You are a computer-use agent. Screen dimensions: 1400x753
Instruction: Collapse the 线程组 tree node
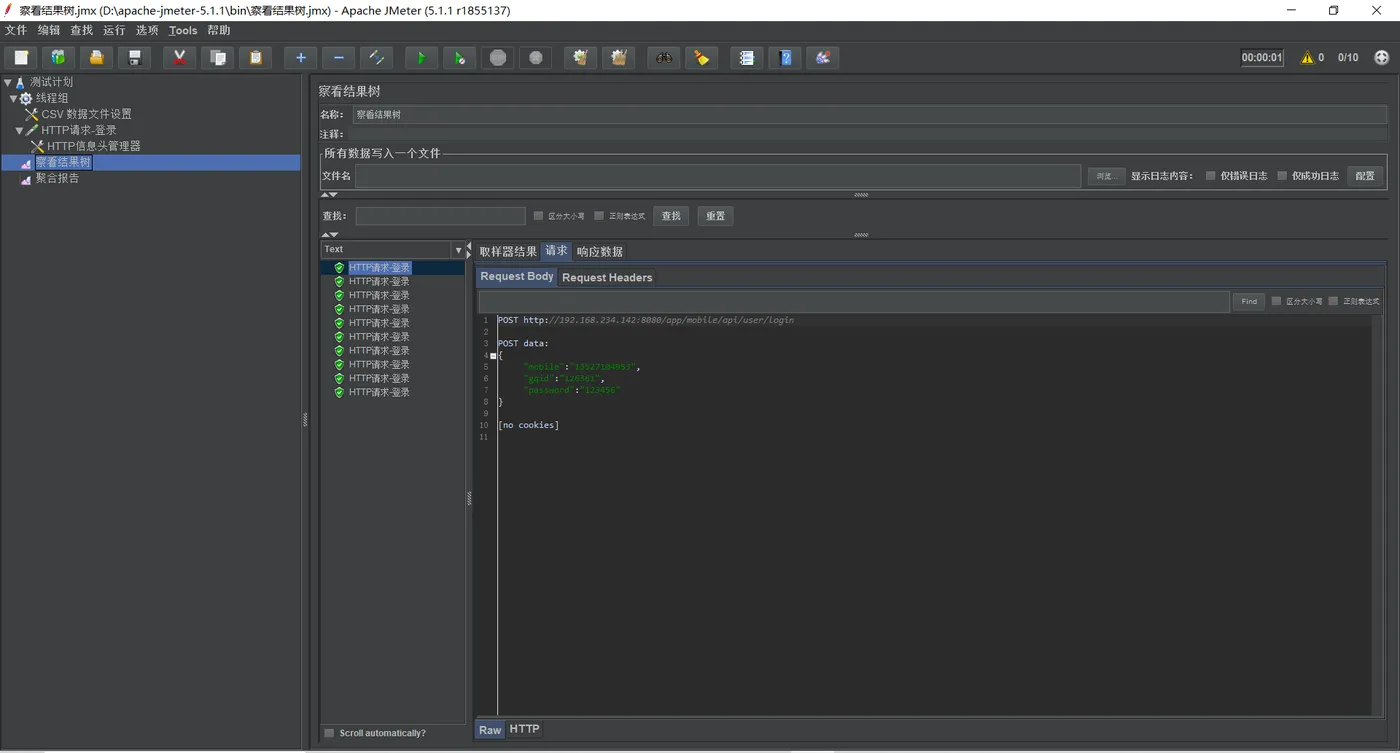click(14, 99)
